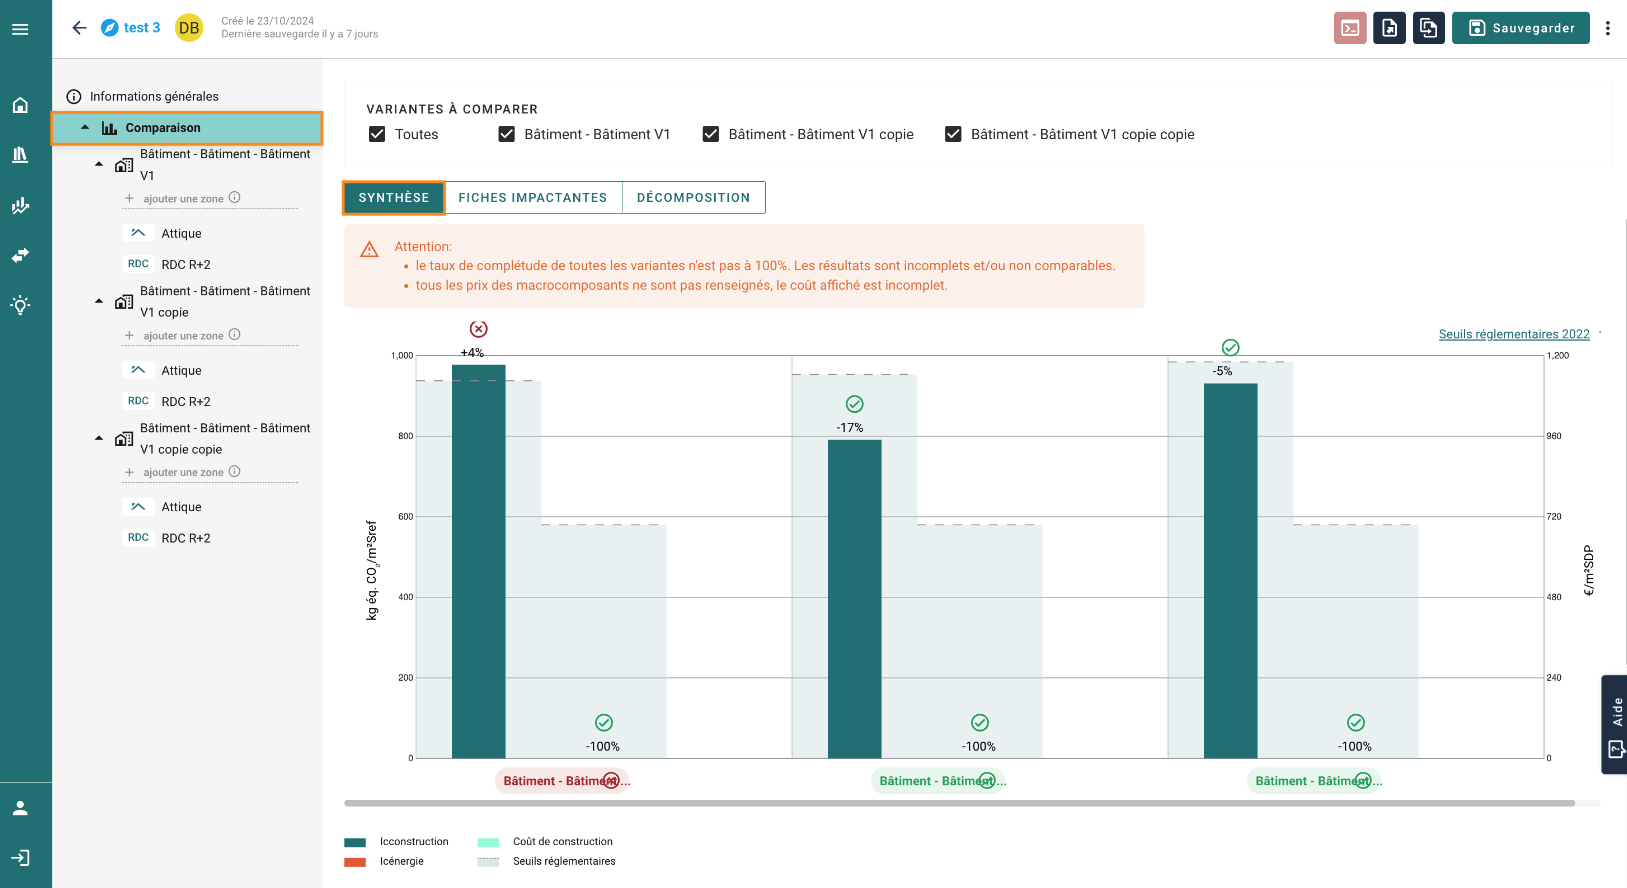Switch to the Fiches Impactantes tab
The image size is (1627, 888).
pyautogui.click(x=533, y=198)
